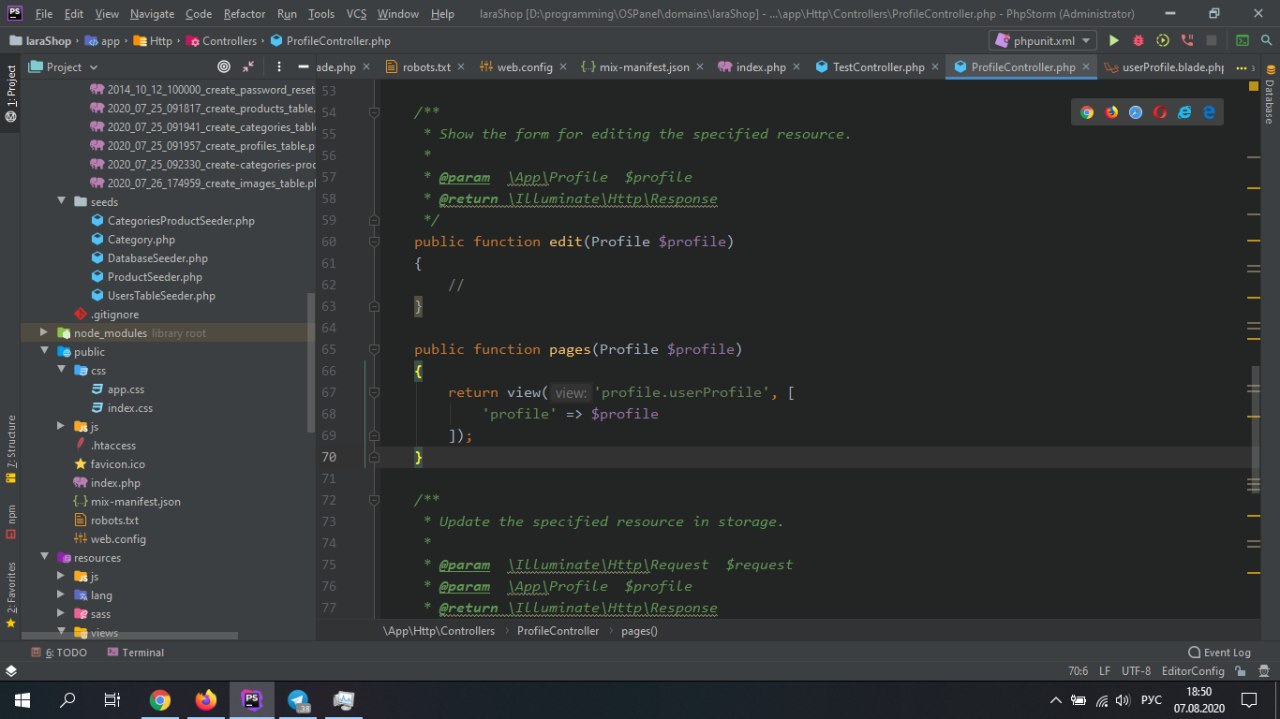Image resolution: width=1280 pixels, height=719 pixels.
Task: Click Event Log in status bar
Action: pyautogui.click(x=1219, y=652)
